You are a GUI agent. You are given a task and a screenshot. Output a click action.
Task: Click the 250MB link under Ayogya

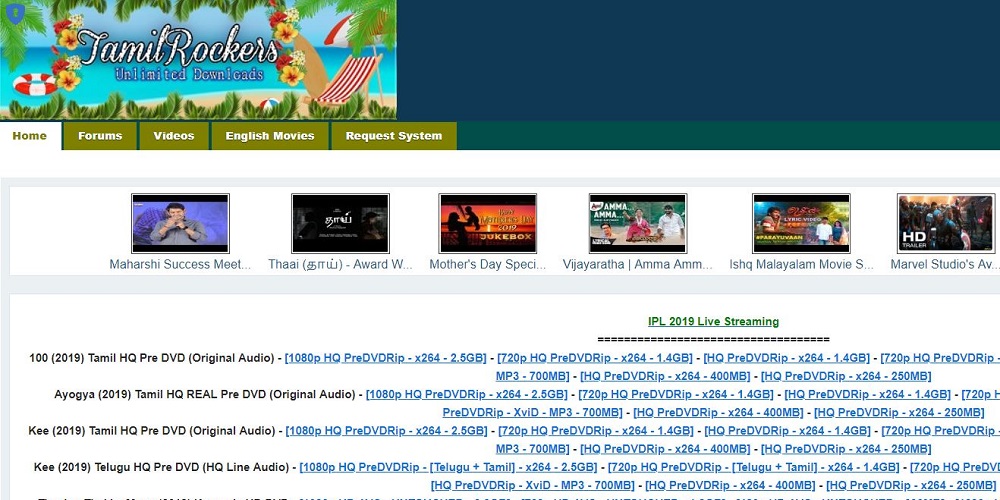pos(899,412)
